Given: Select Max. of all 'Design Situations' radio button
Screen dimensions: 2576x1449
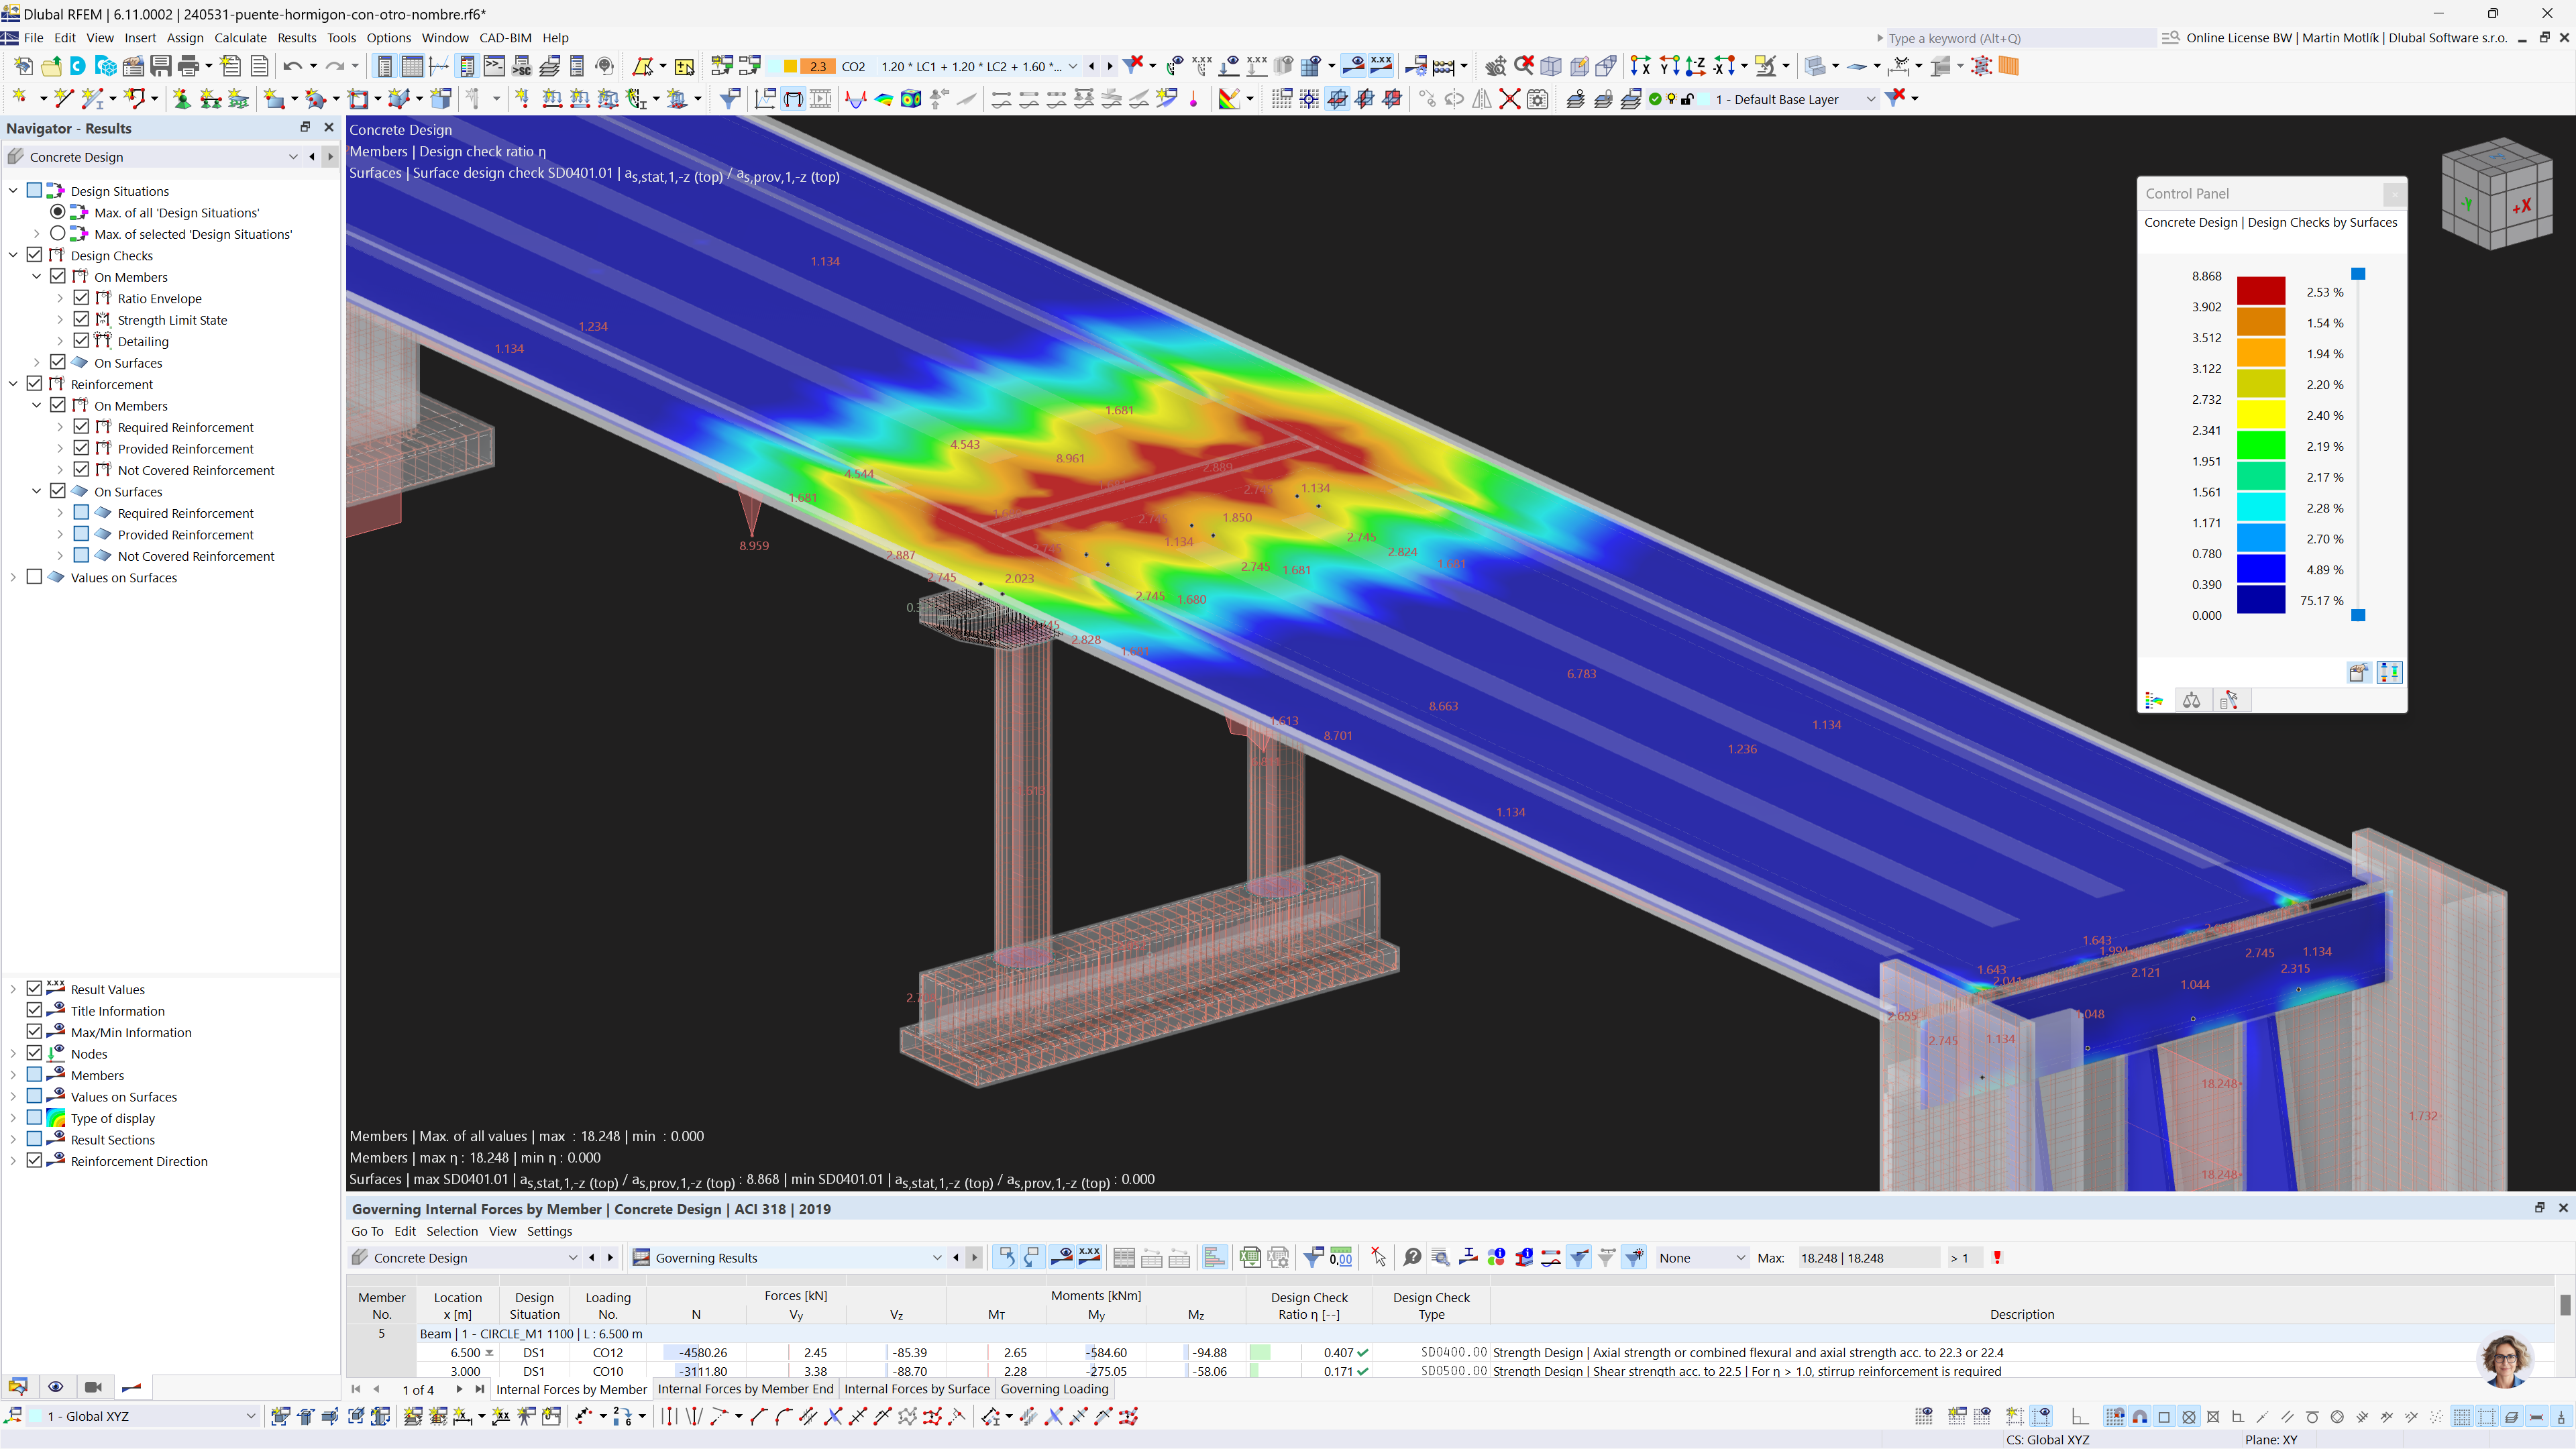Looking at the screenshot, I should (x=58, y=212).
